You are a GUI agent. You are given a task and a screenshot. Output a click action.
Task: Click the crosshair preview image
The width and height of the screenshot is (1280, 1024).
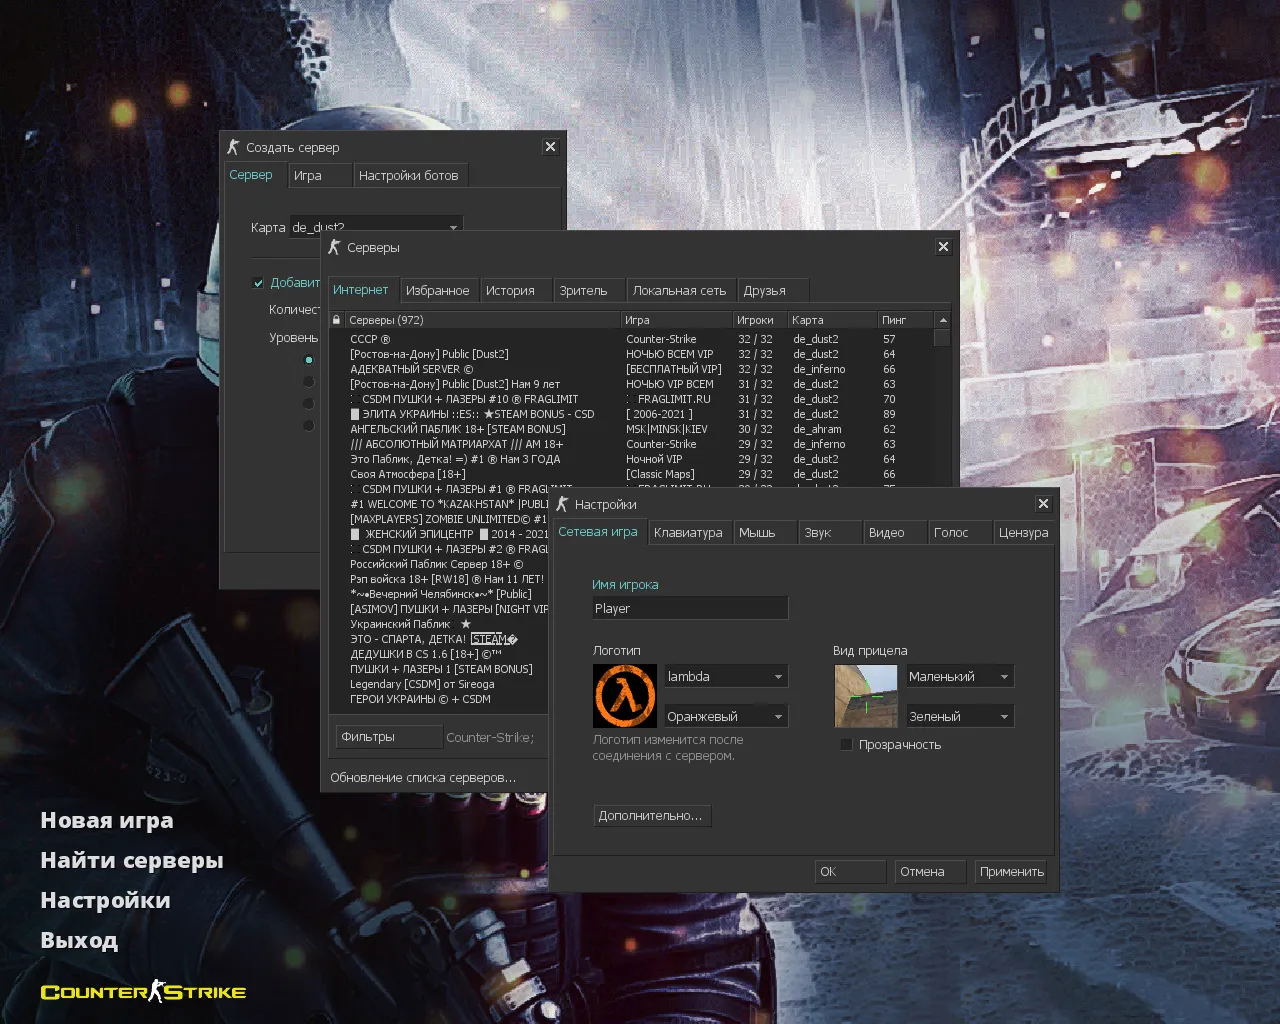pos(866,696)
